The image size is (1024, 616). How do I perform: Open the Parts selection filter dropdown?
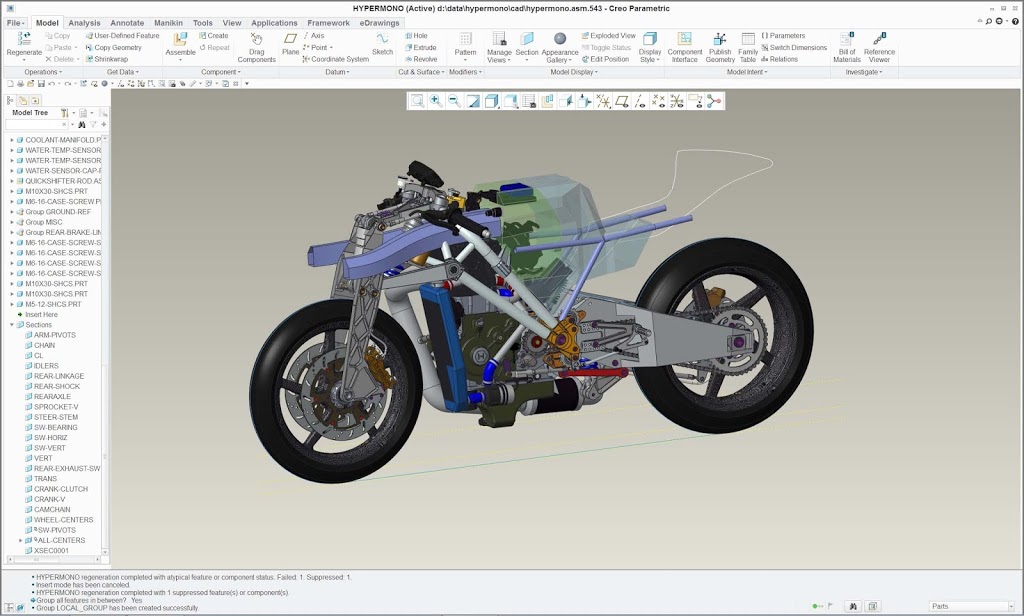[967, 606]
